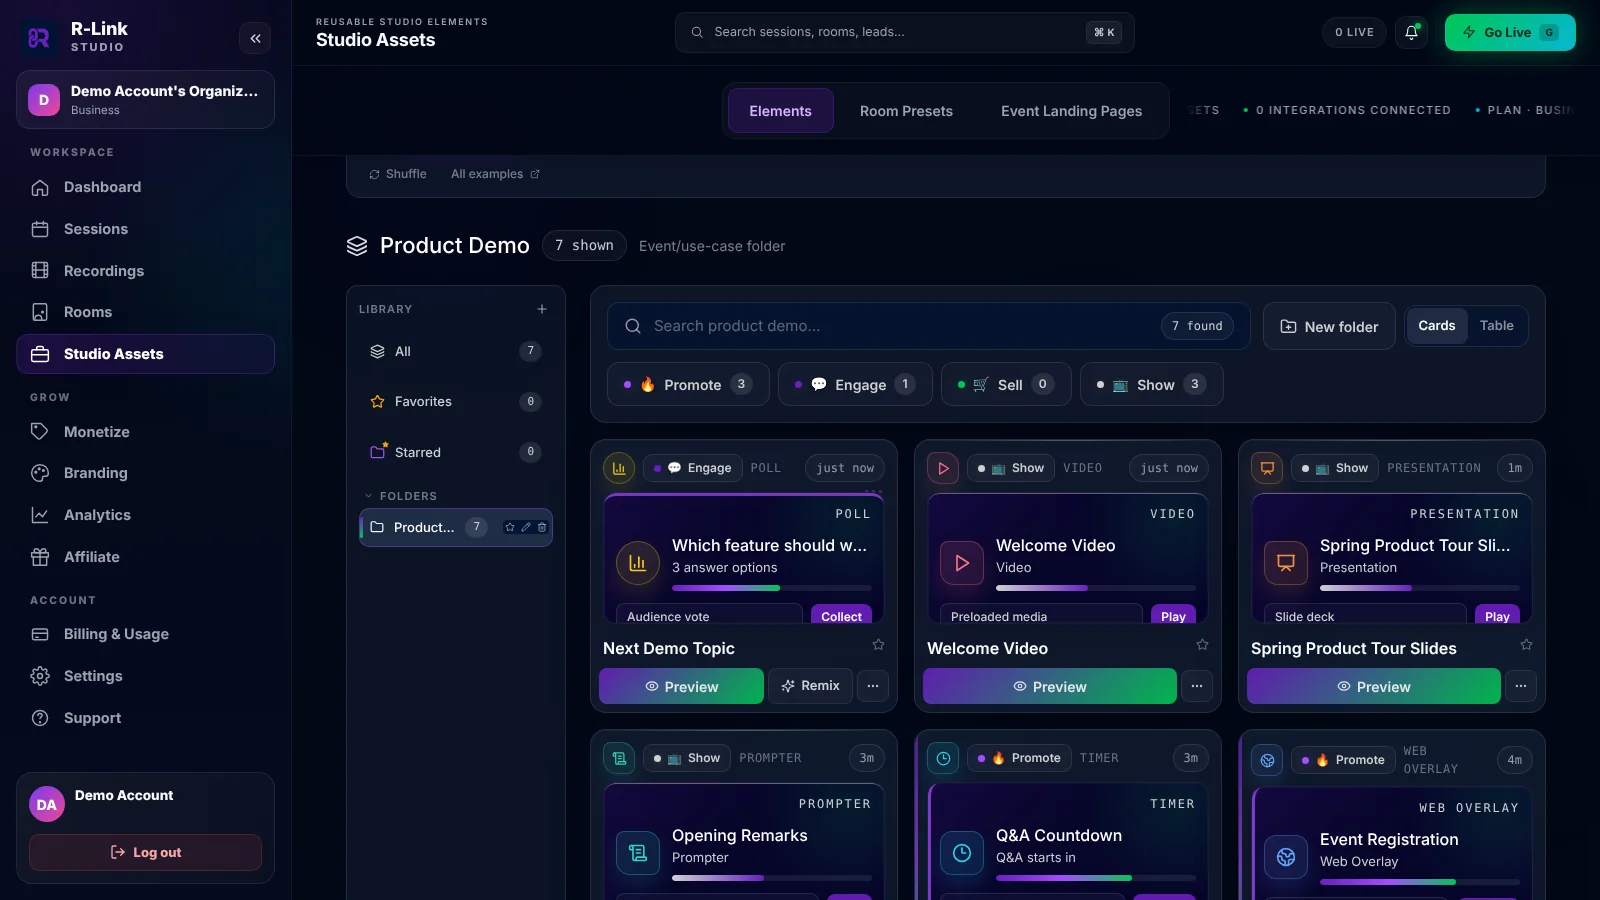The image size is (1600, 900).
Task: Open the Recordings page
Action: pos(145,271)
